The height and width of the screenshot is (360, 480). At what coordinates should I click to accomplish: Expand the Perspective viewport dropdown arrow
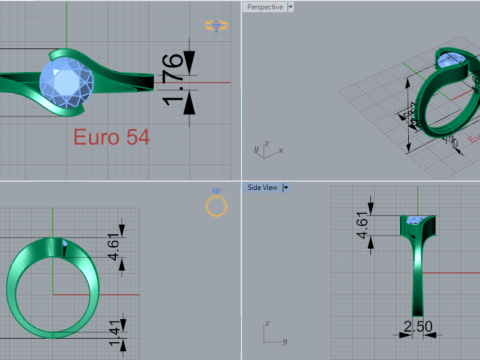(x=290, y=7)
